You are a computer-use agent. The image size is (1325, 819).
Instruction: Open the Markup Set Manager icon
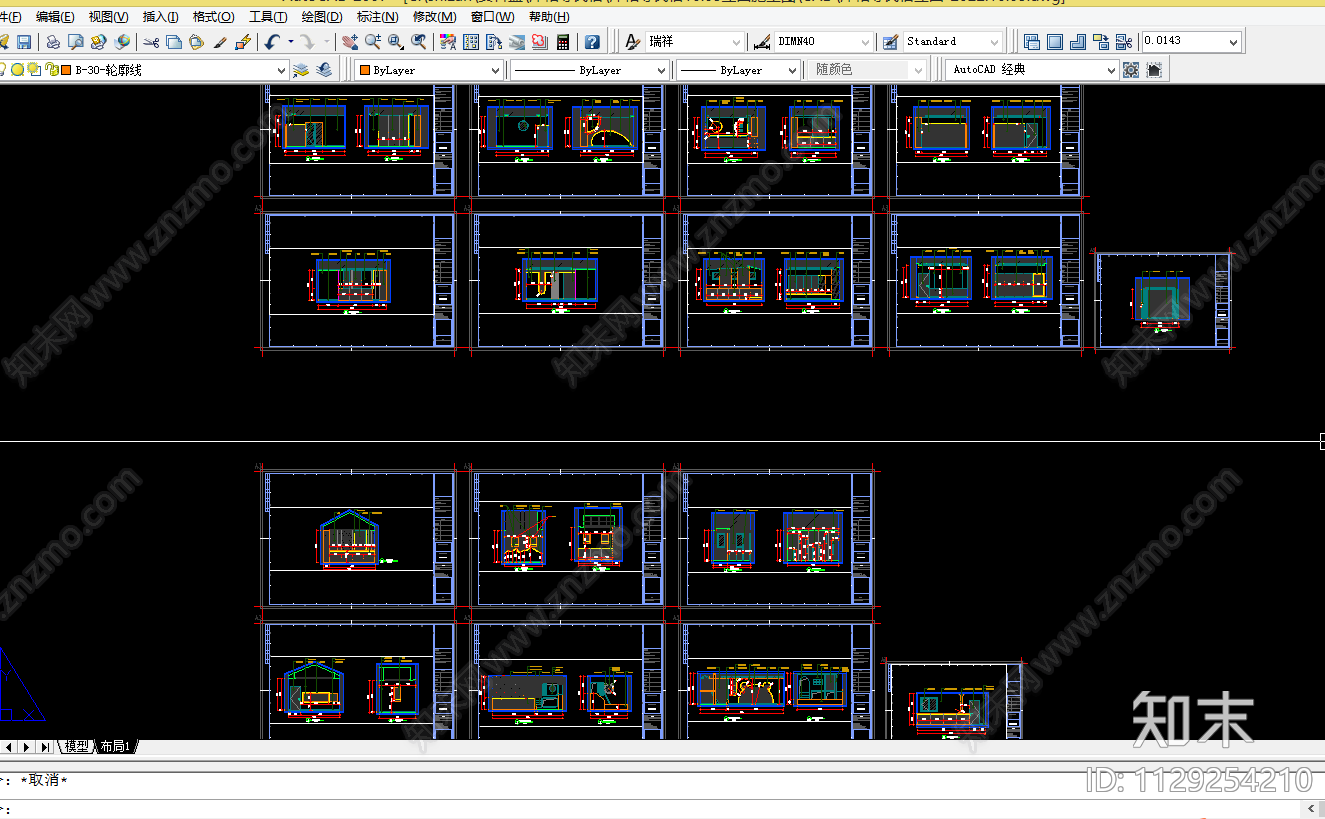tap(539, 42)
